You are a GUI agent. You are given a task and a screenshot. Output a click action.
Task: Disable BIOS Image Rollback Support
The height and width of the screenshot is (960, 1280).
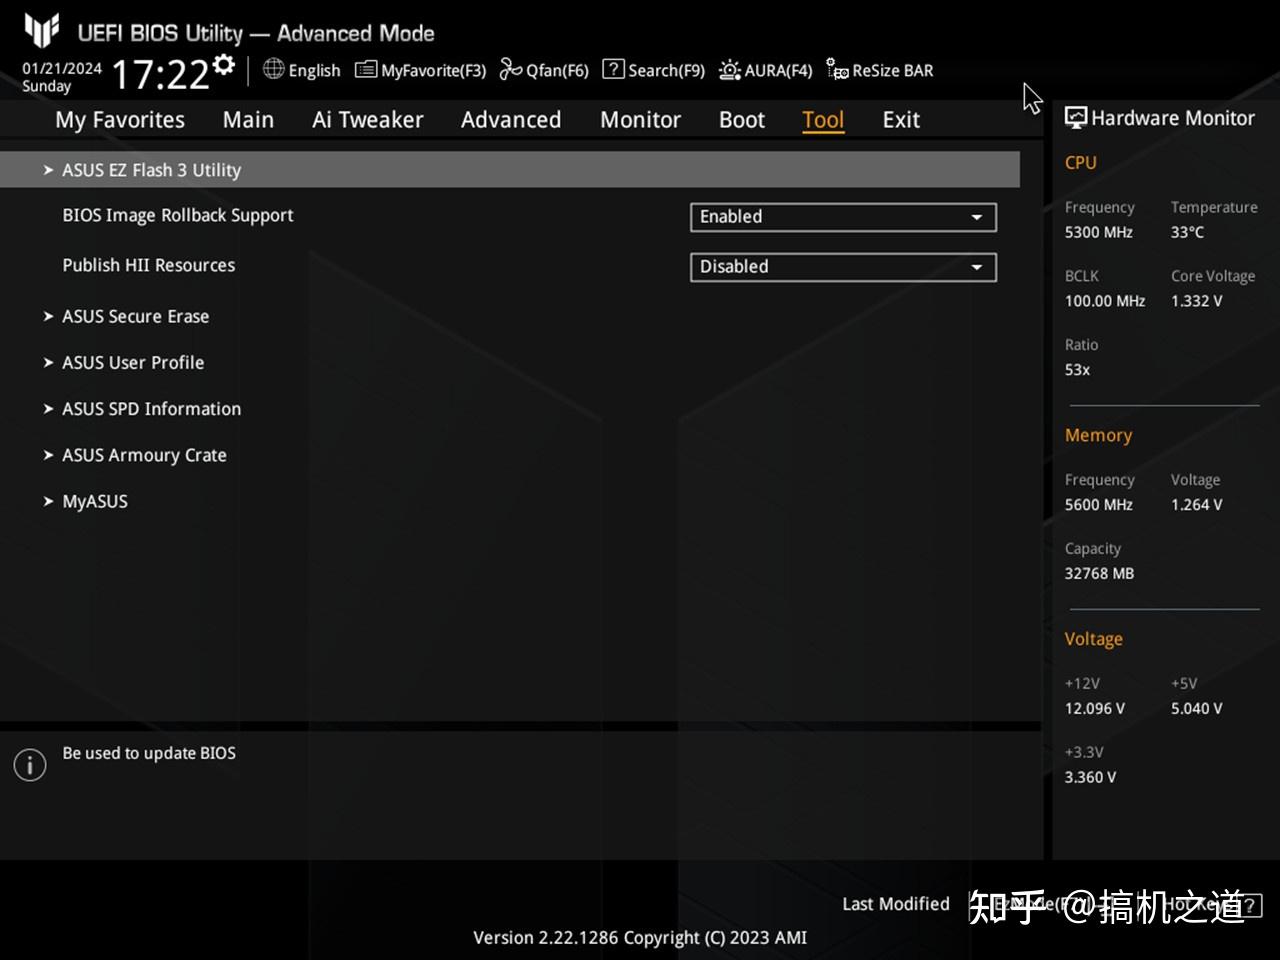pyautogui.click(x=841, y=217)
